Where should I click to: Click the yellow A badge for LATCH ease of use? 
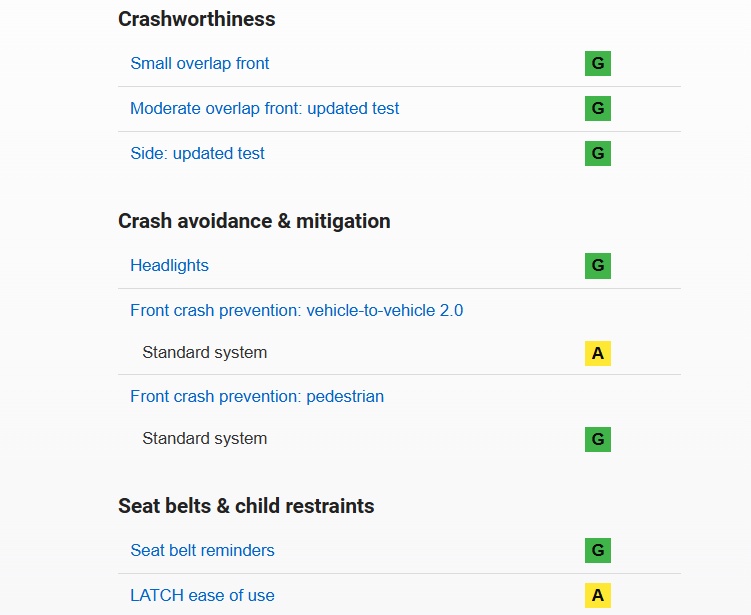[x=598, y=595]
